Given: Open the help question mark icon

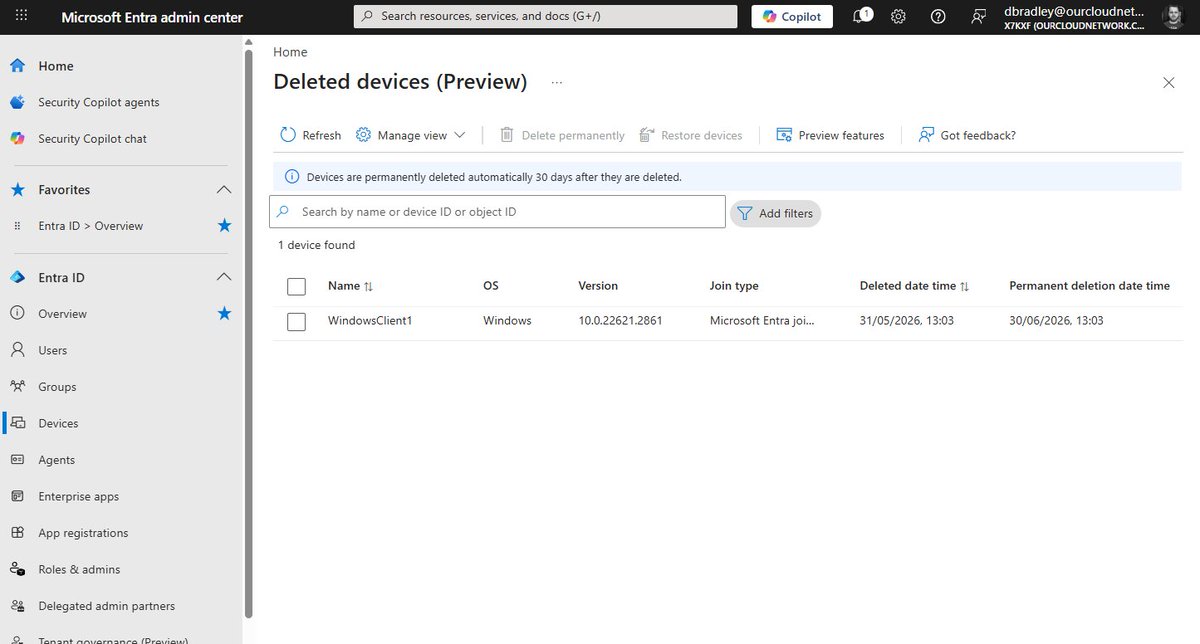Looking at the screenshot, I should point(938,17).
